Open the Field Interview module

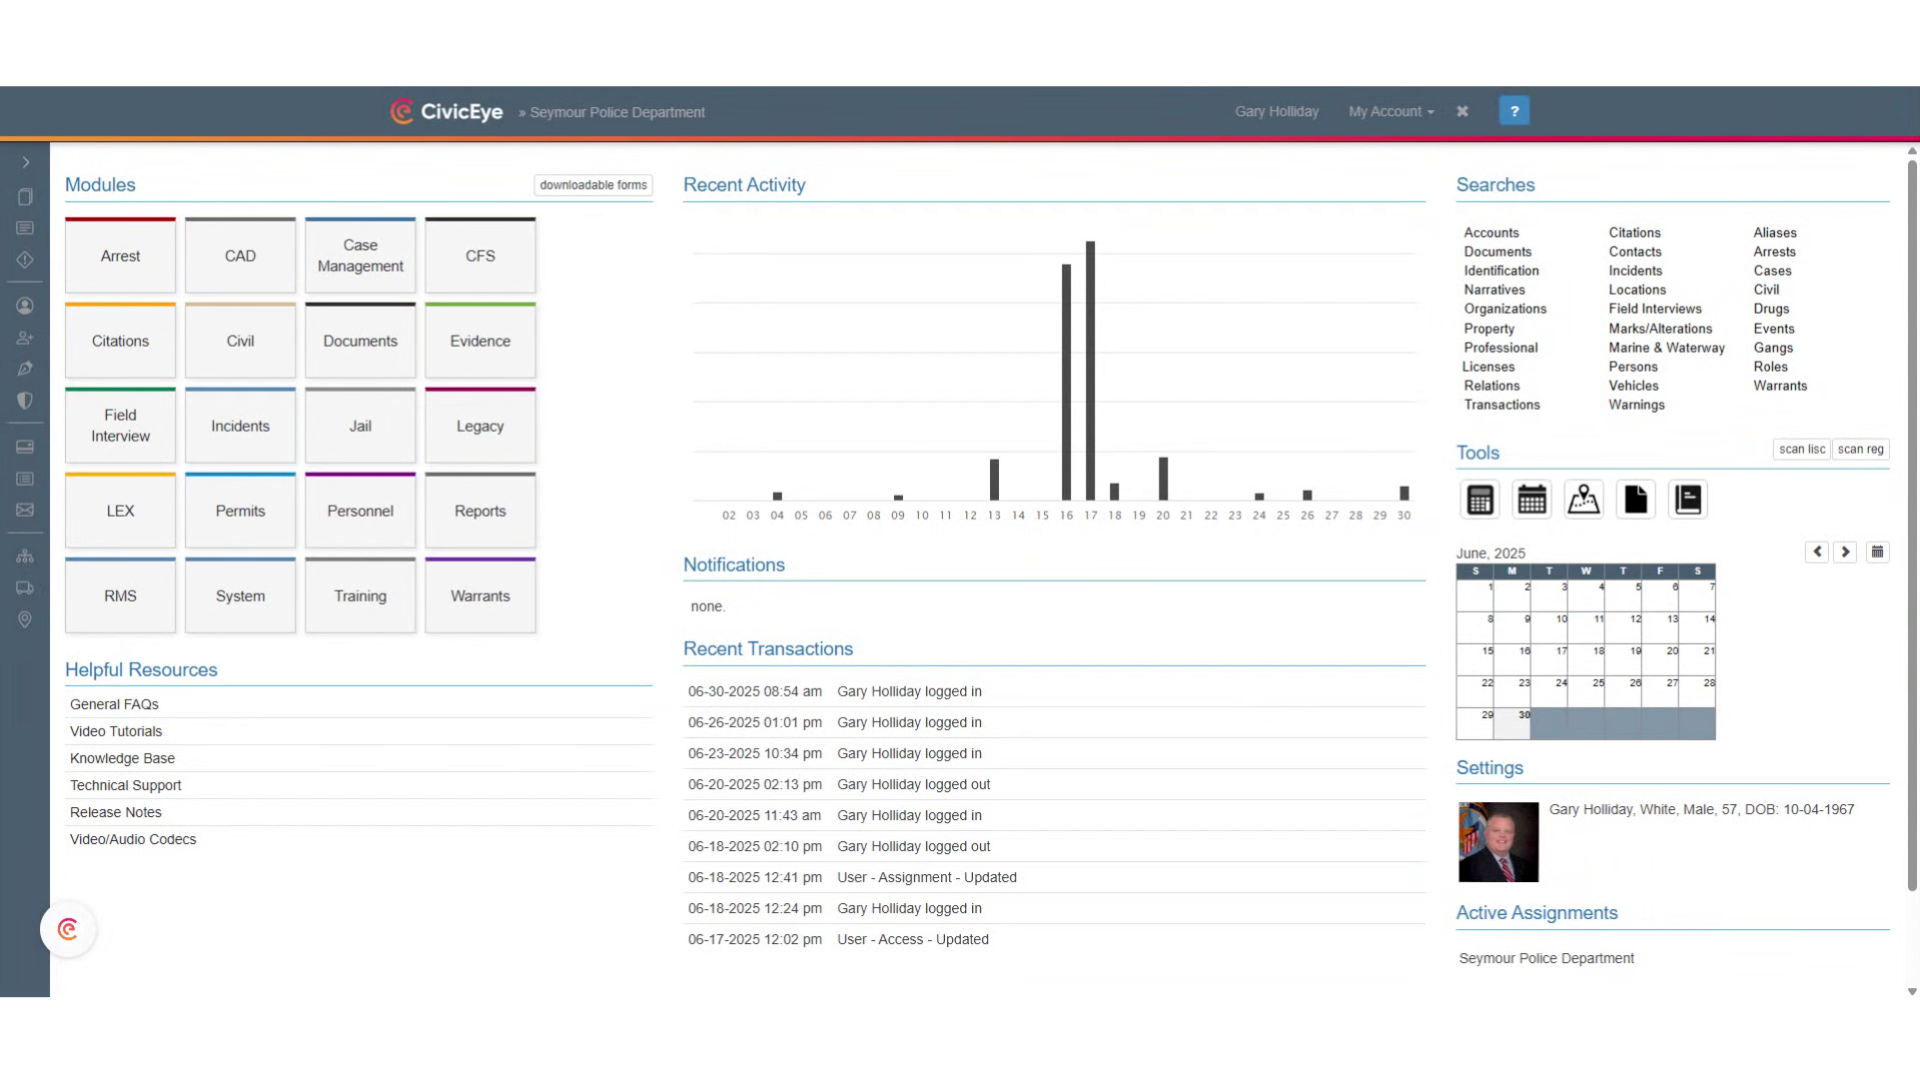[x=120, y=426]
